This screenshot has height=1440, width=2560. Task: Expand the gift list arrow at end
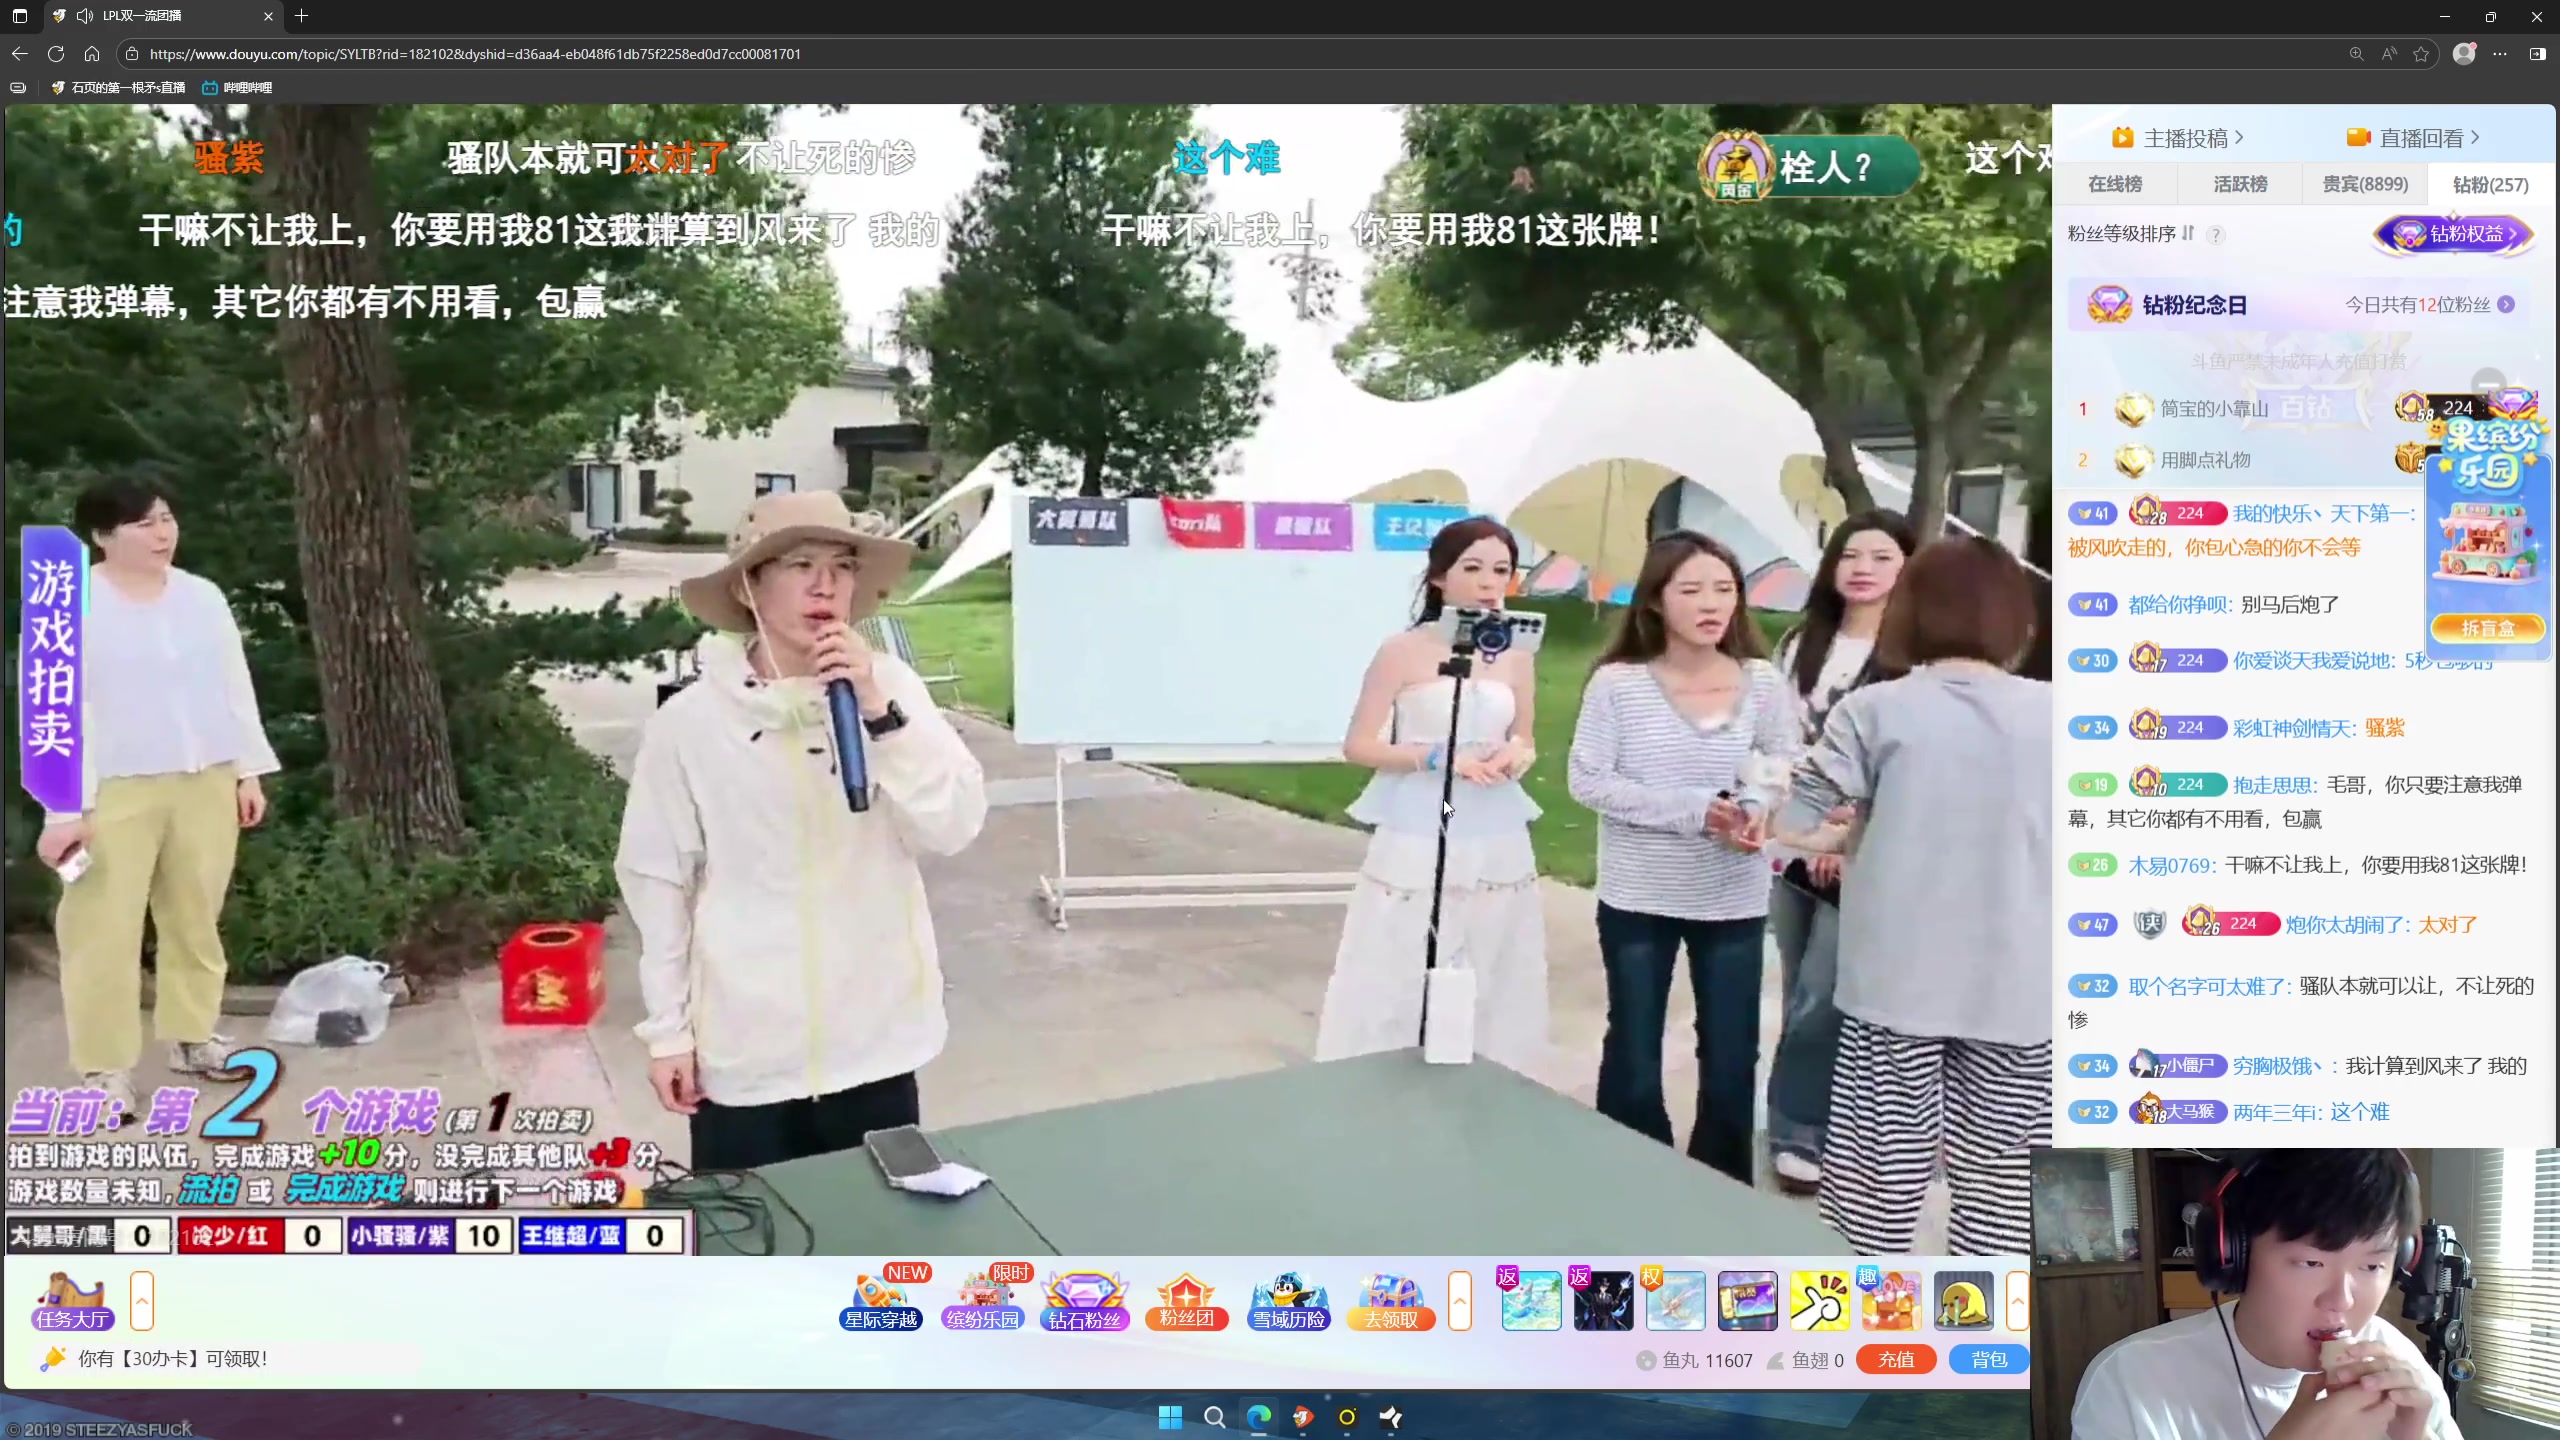click(x=2018, y=1300)
